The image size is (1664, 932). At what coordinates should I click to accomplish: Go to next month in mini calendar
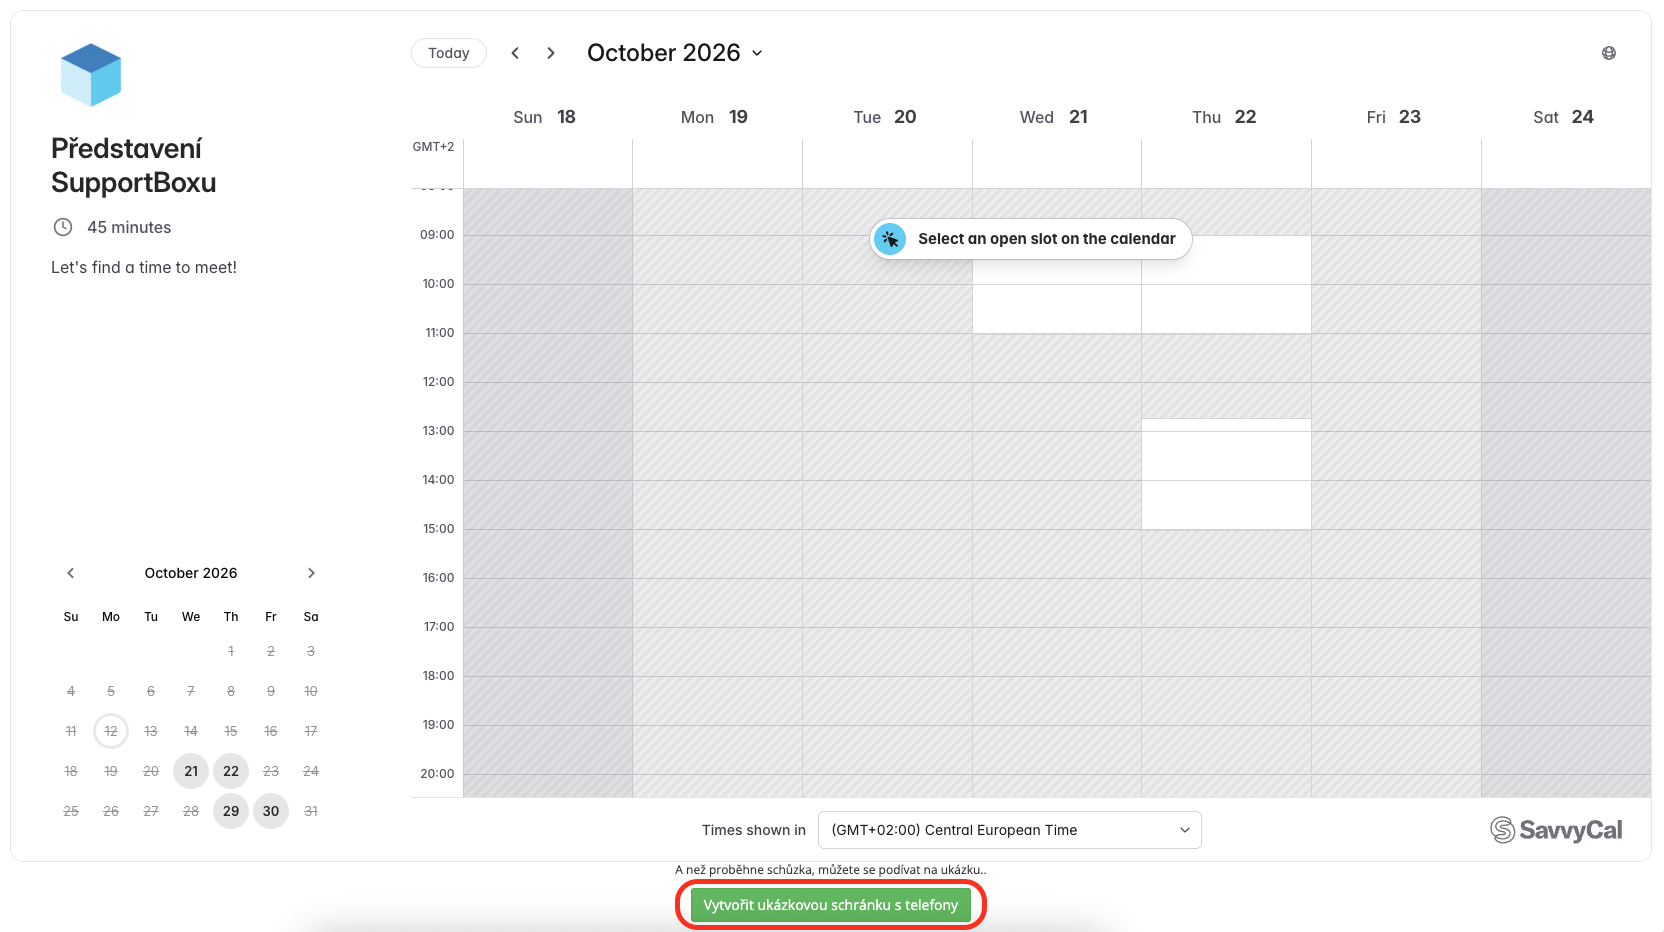coord(311,573)
